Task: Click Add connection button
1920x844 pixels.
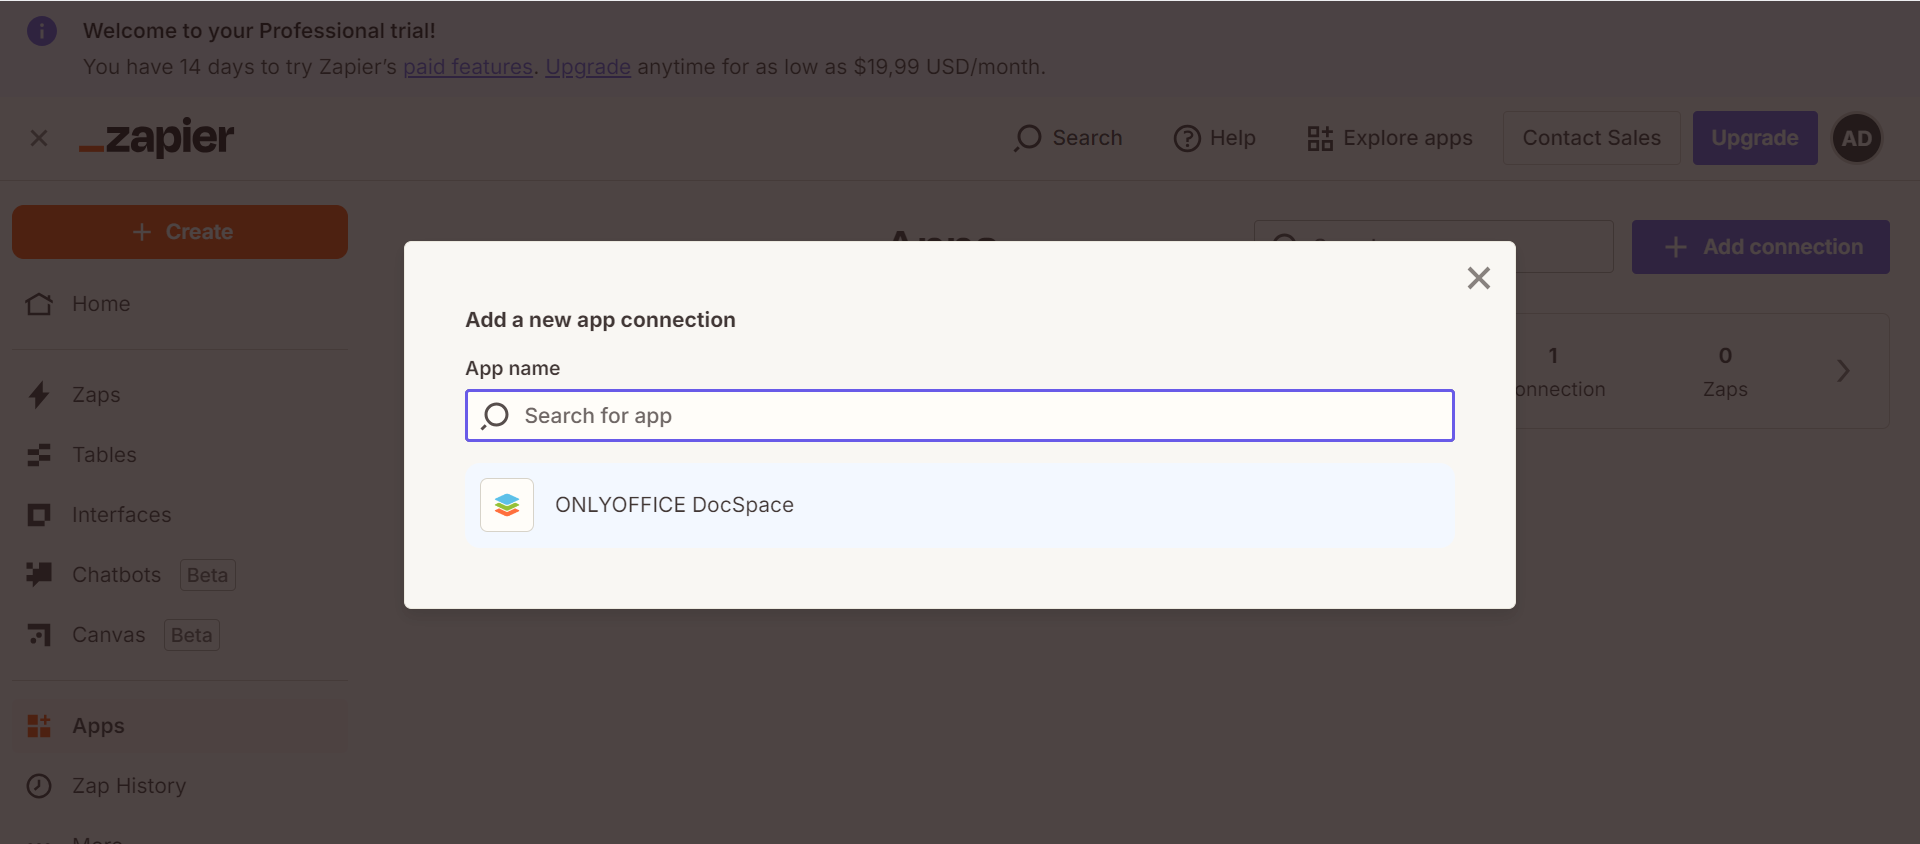Action: 1760,247
